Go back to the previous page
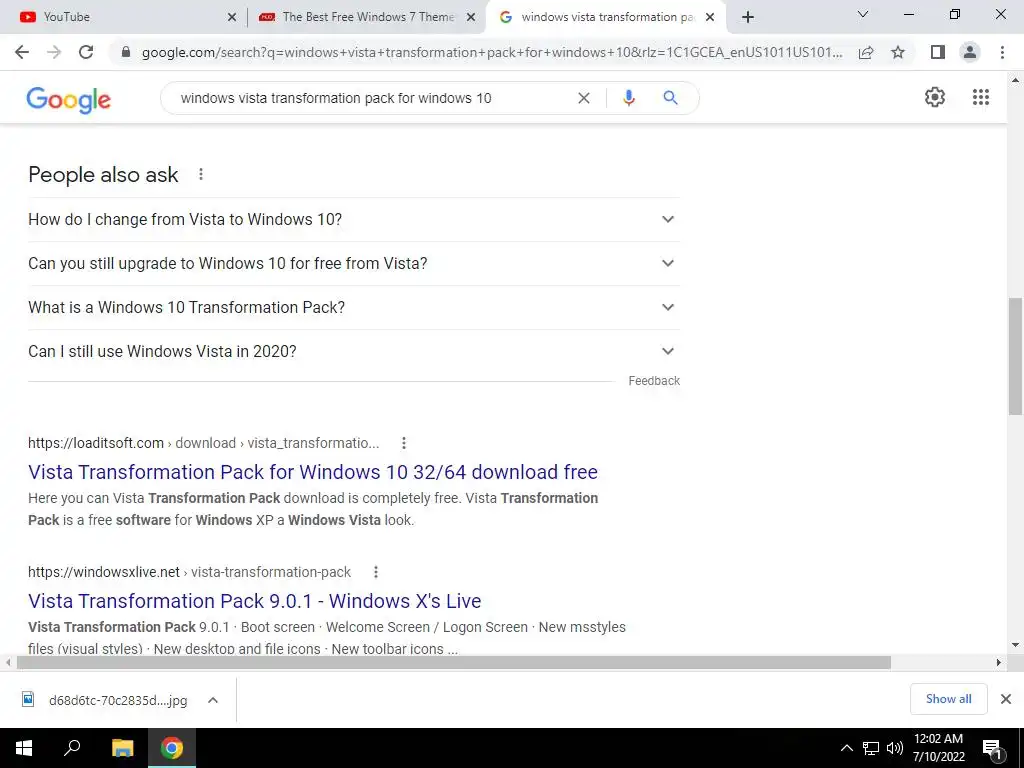Viewport: 1024px width, 768px height. 22,52
